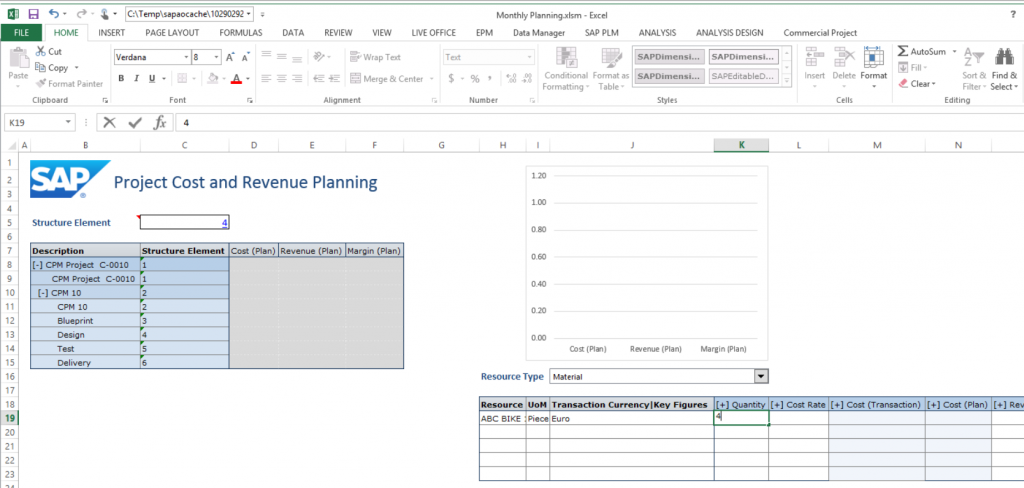Click AutoSum sigma button
The width and height of the screenshot is (1024, 488).
pyautogui.click(x=921, y=52)
